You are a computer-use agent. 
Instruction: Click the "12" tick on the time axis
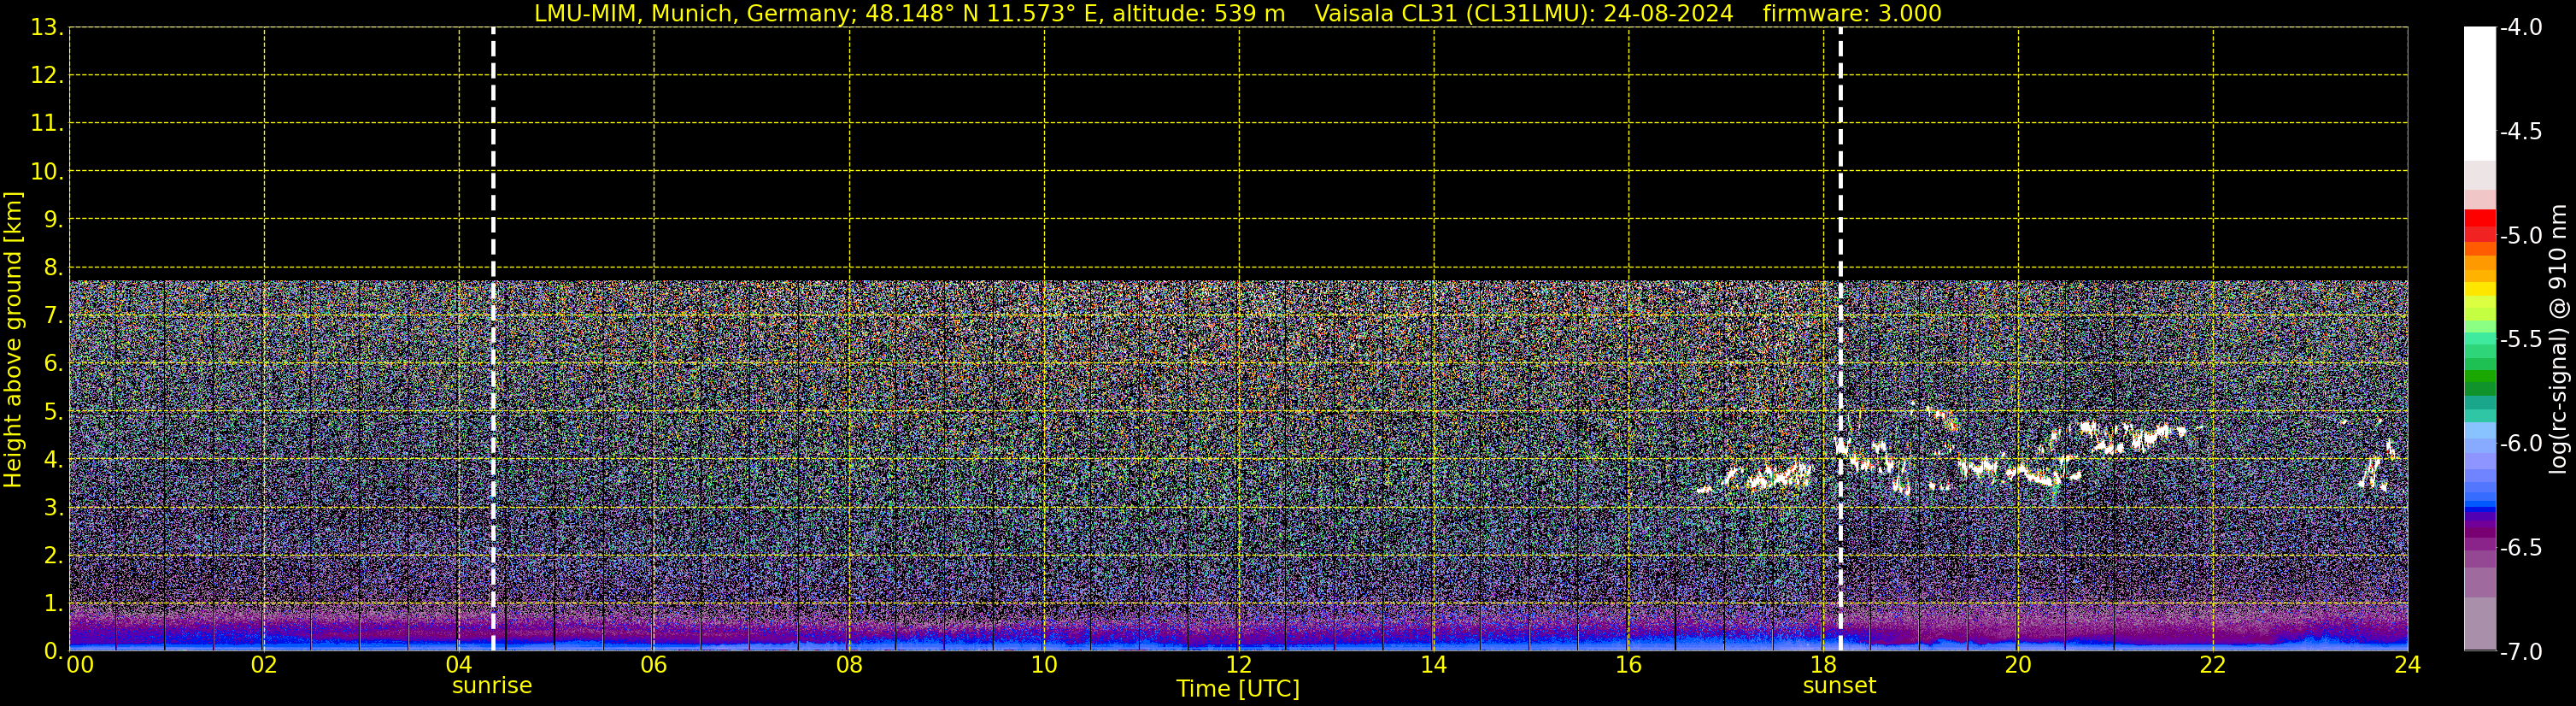1239,665
